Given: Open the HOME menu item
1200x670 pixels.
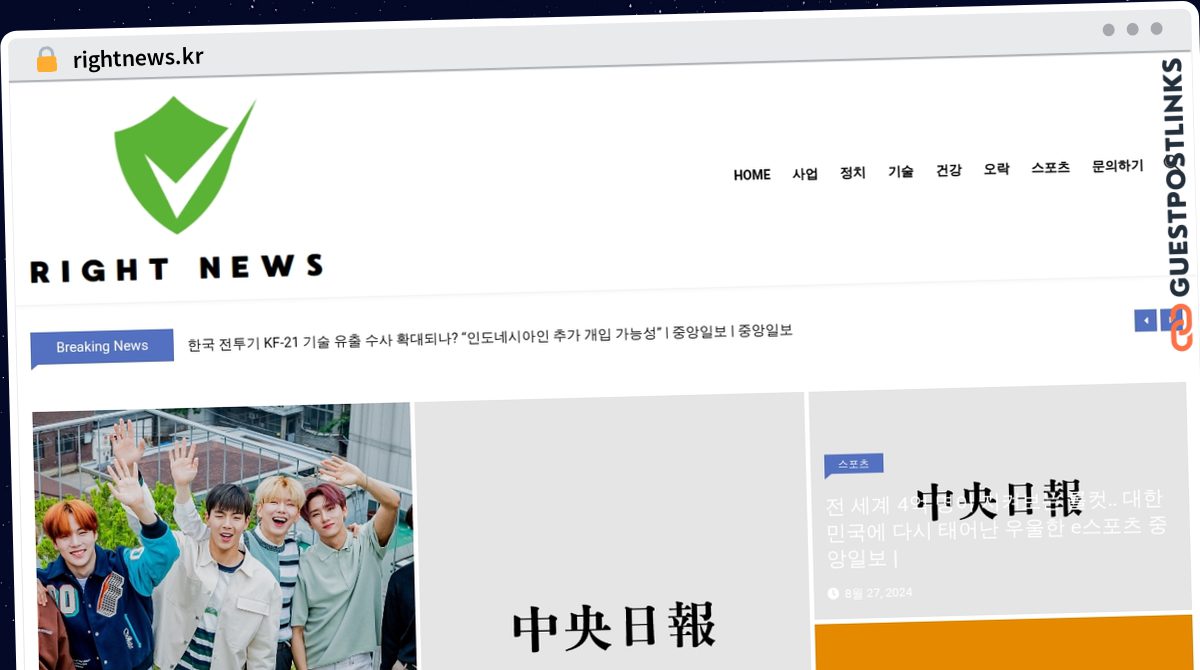Looking at the screenshot, I should (x=752, y=175).
